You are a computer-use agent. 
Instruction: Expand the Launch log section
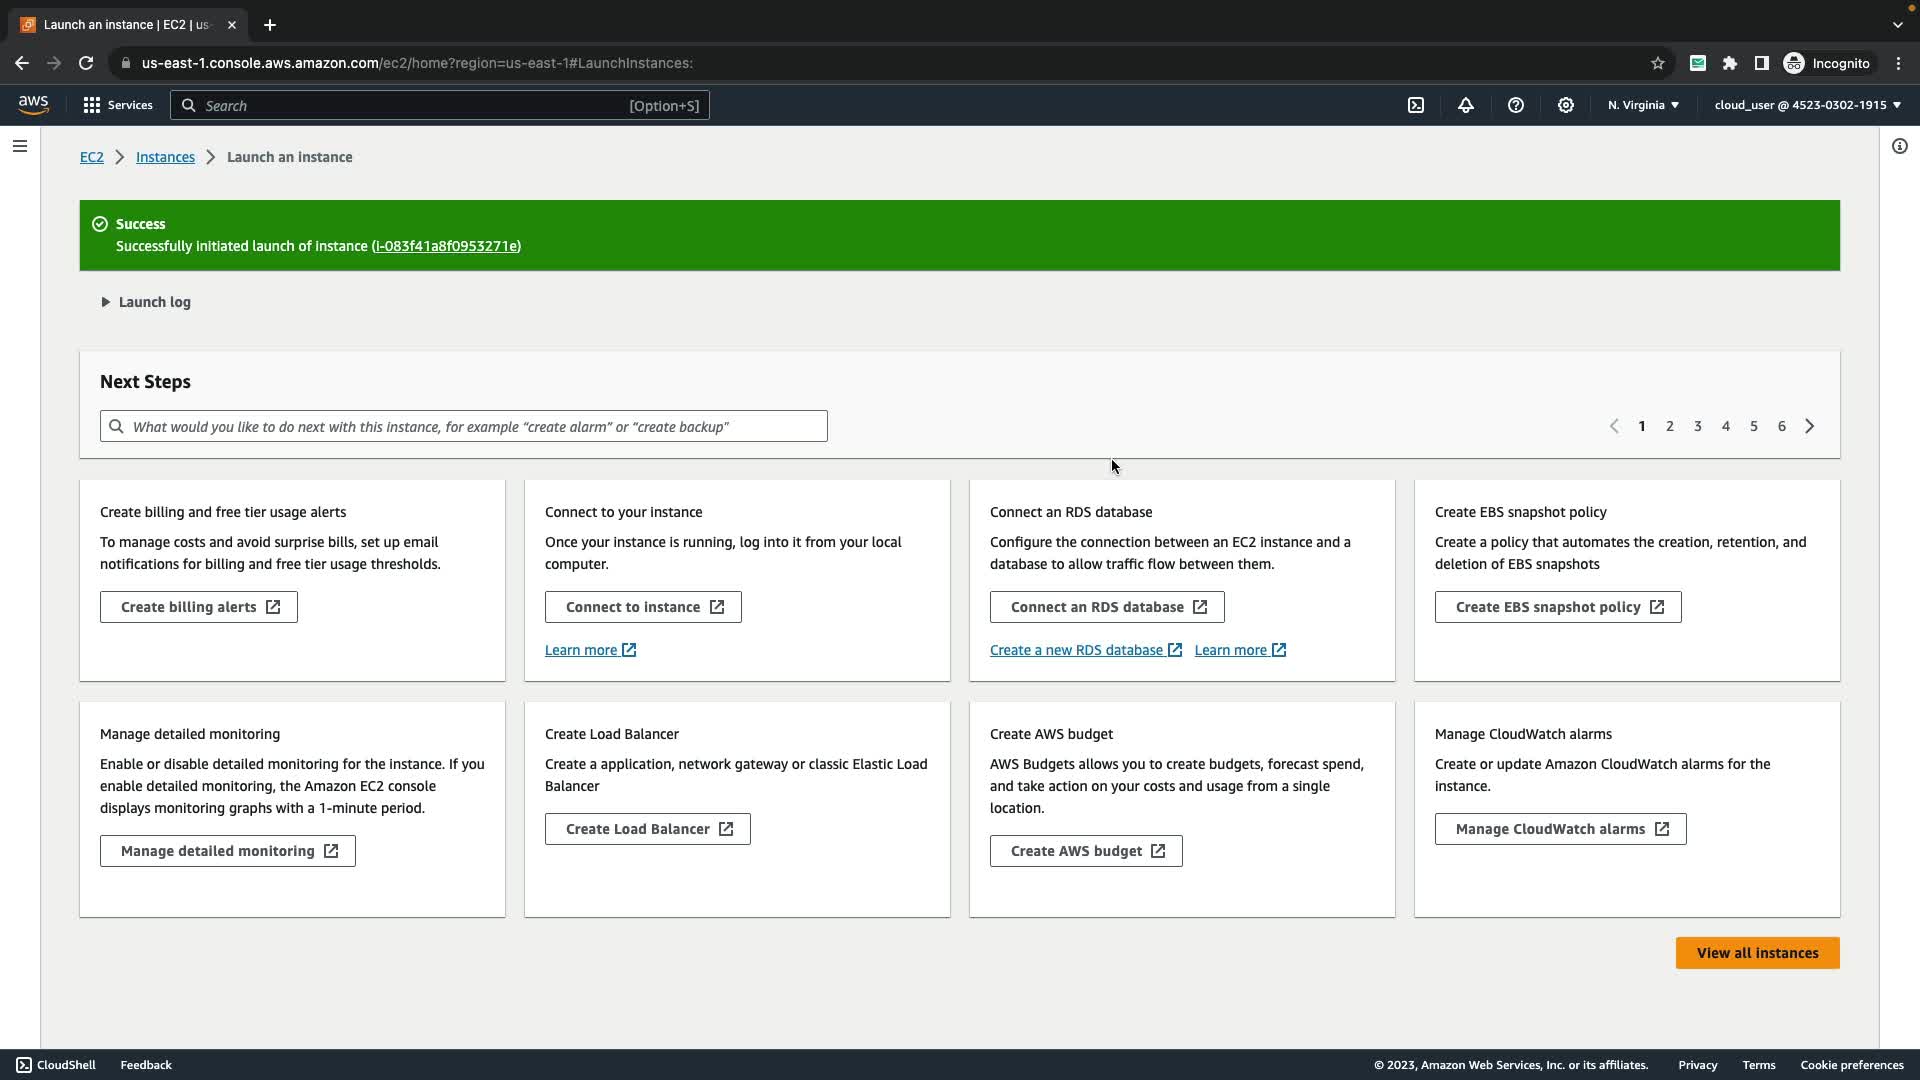pos(146,302)
